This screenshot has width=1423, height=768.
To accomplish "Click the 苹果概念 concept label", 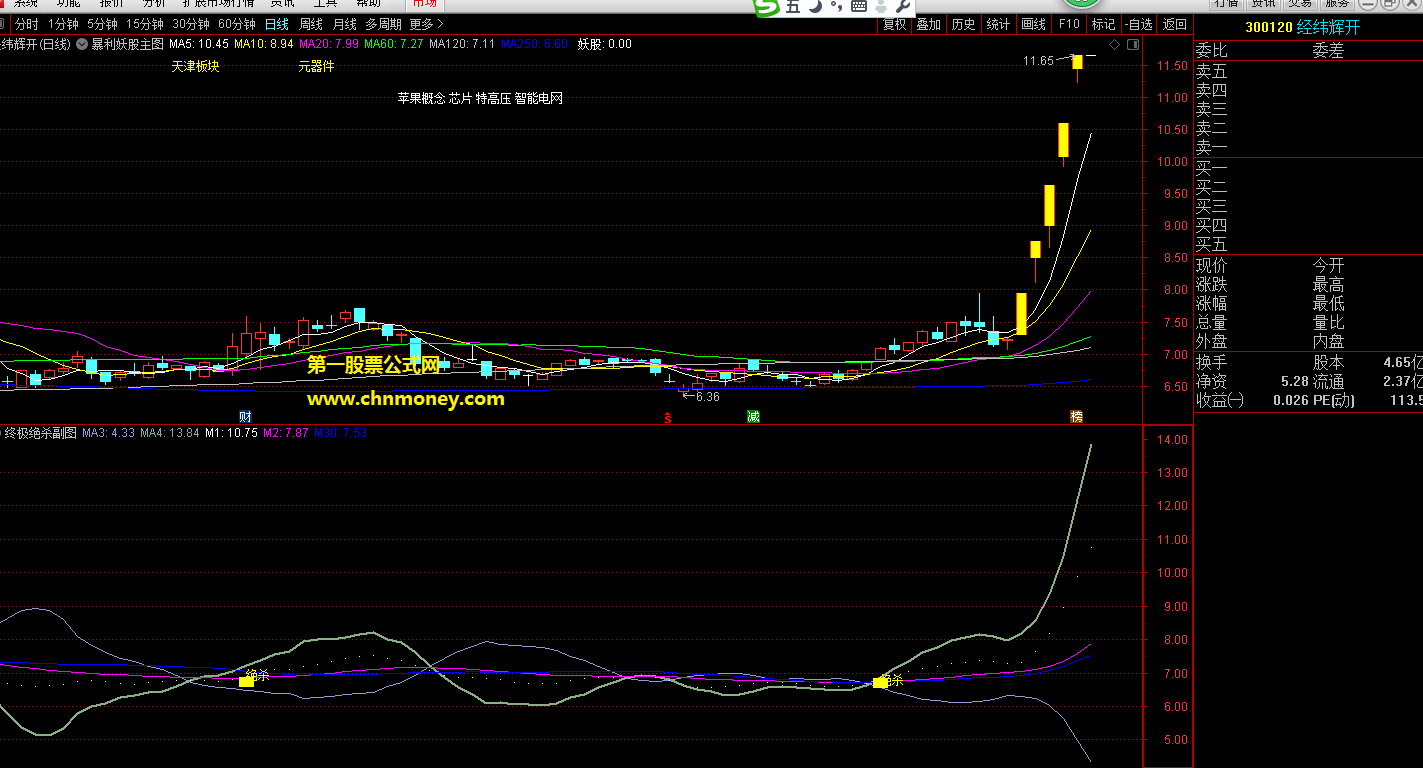I will (421, 98).
